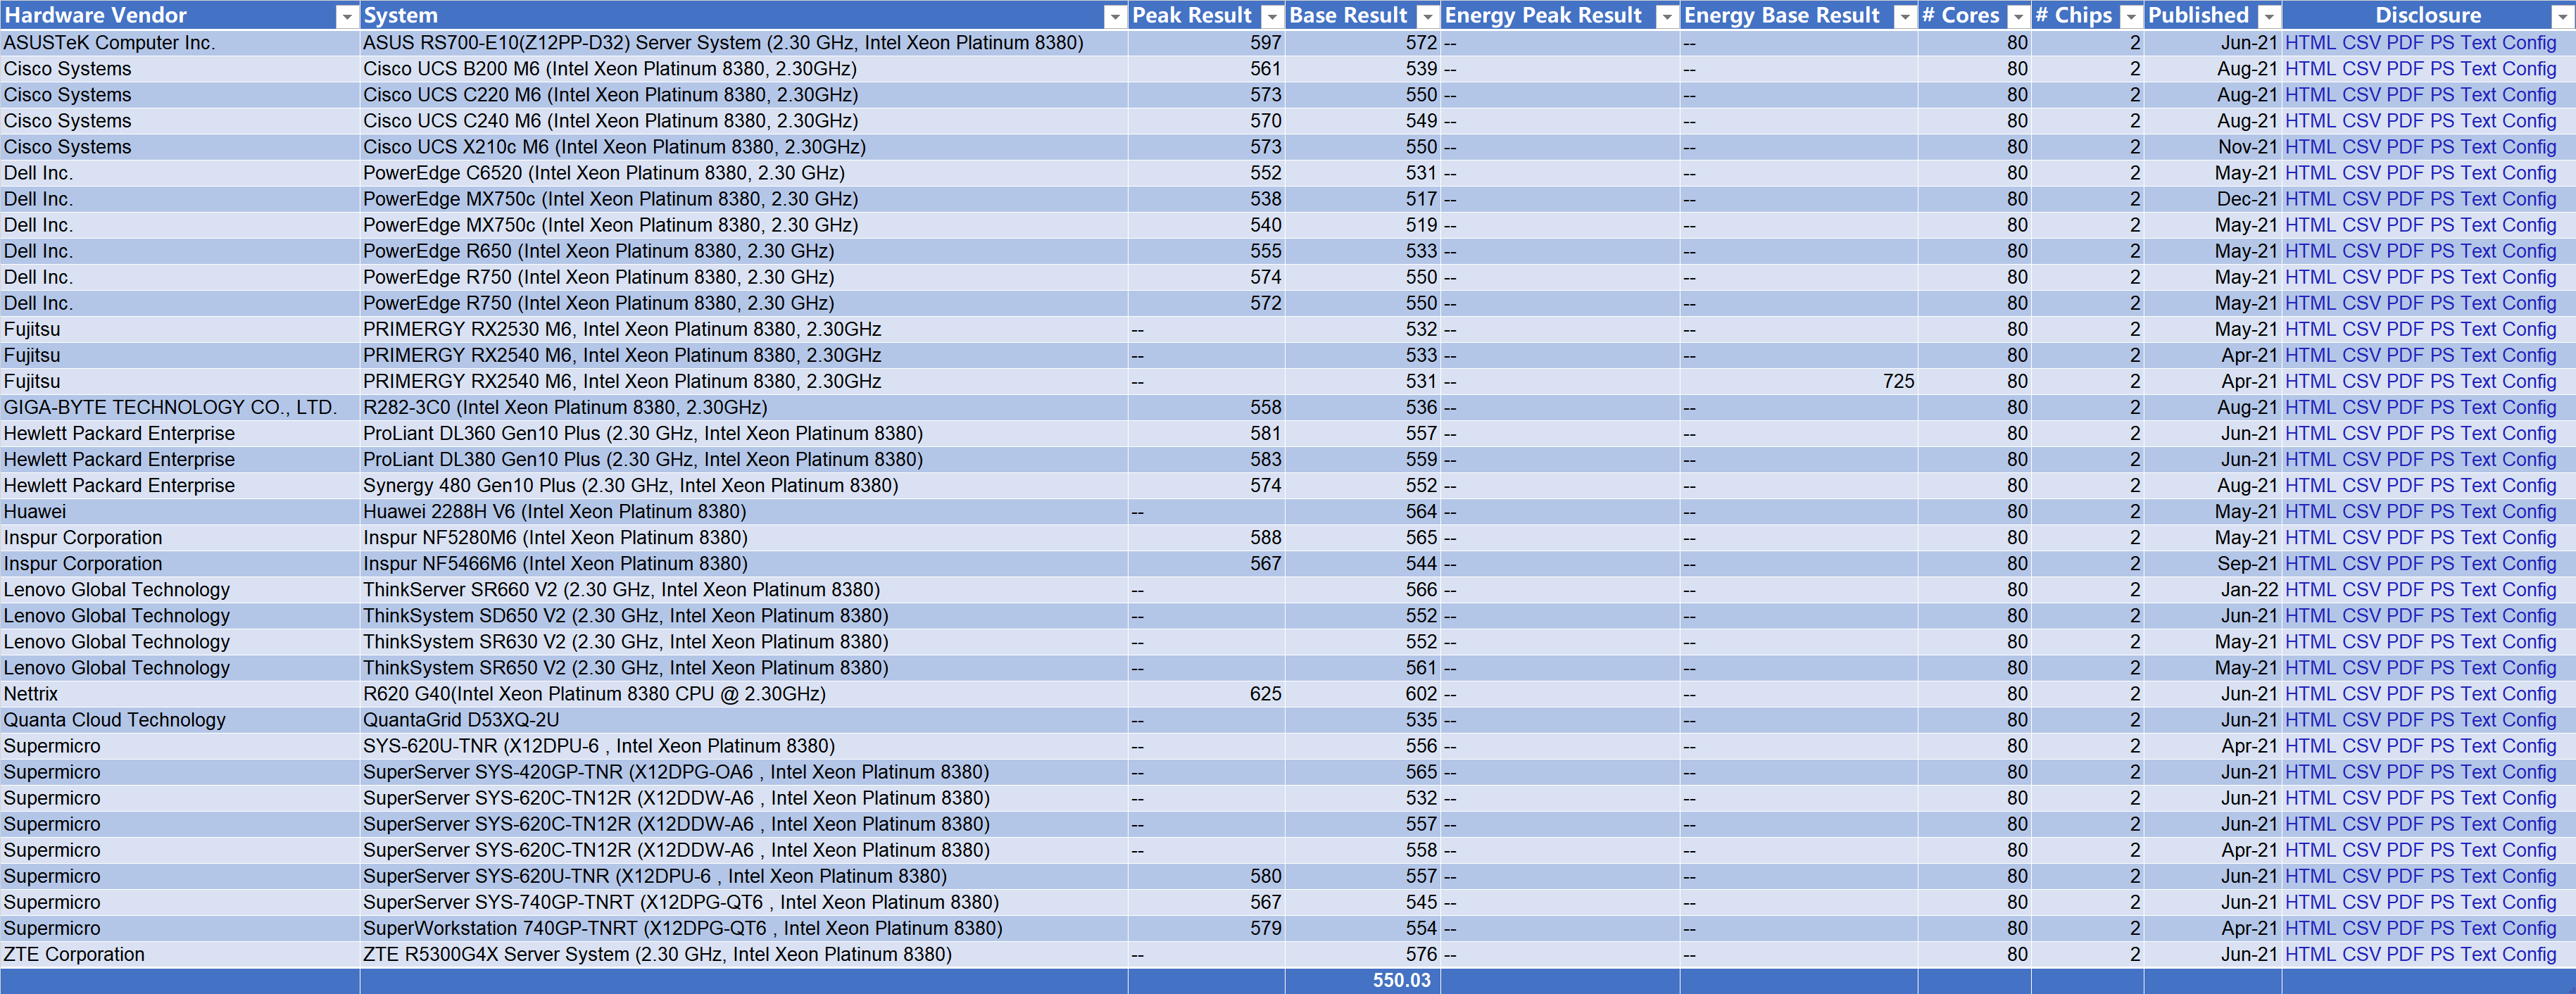The image size is (2576, 994).
Task: Open CSV link for Cisco UCS B200 M6
Action: coord(2361,69)
